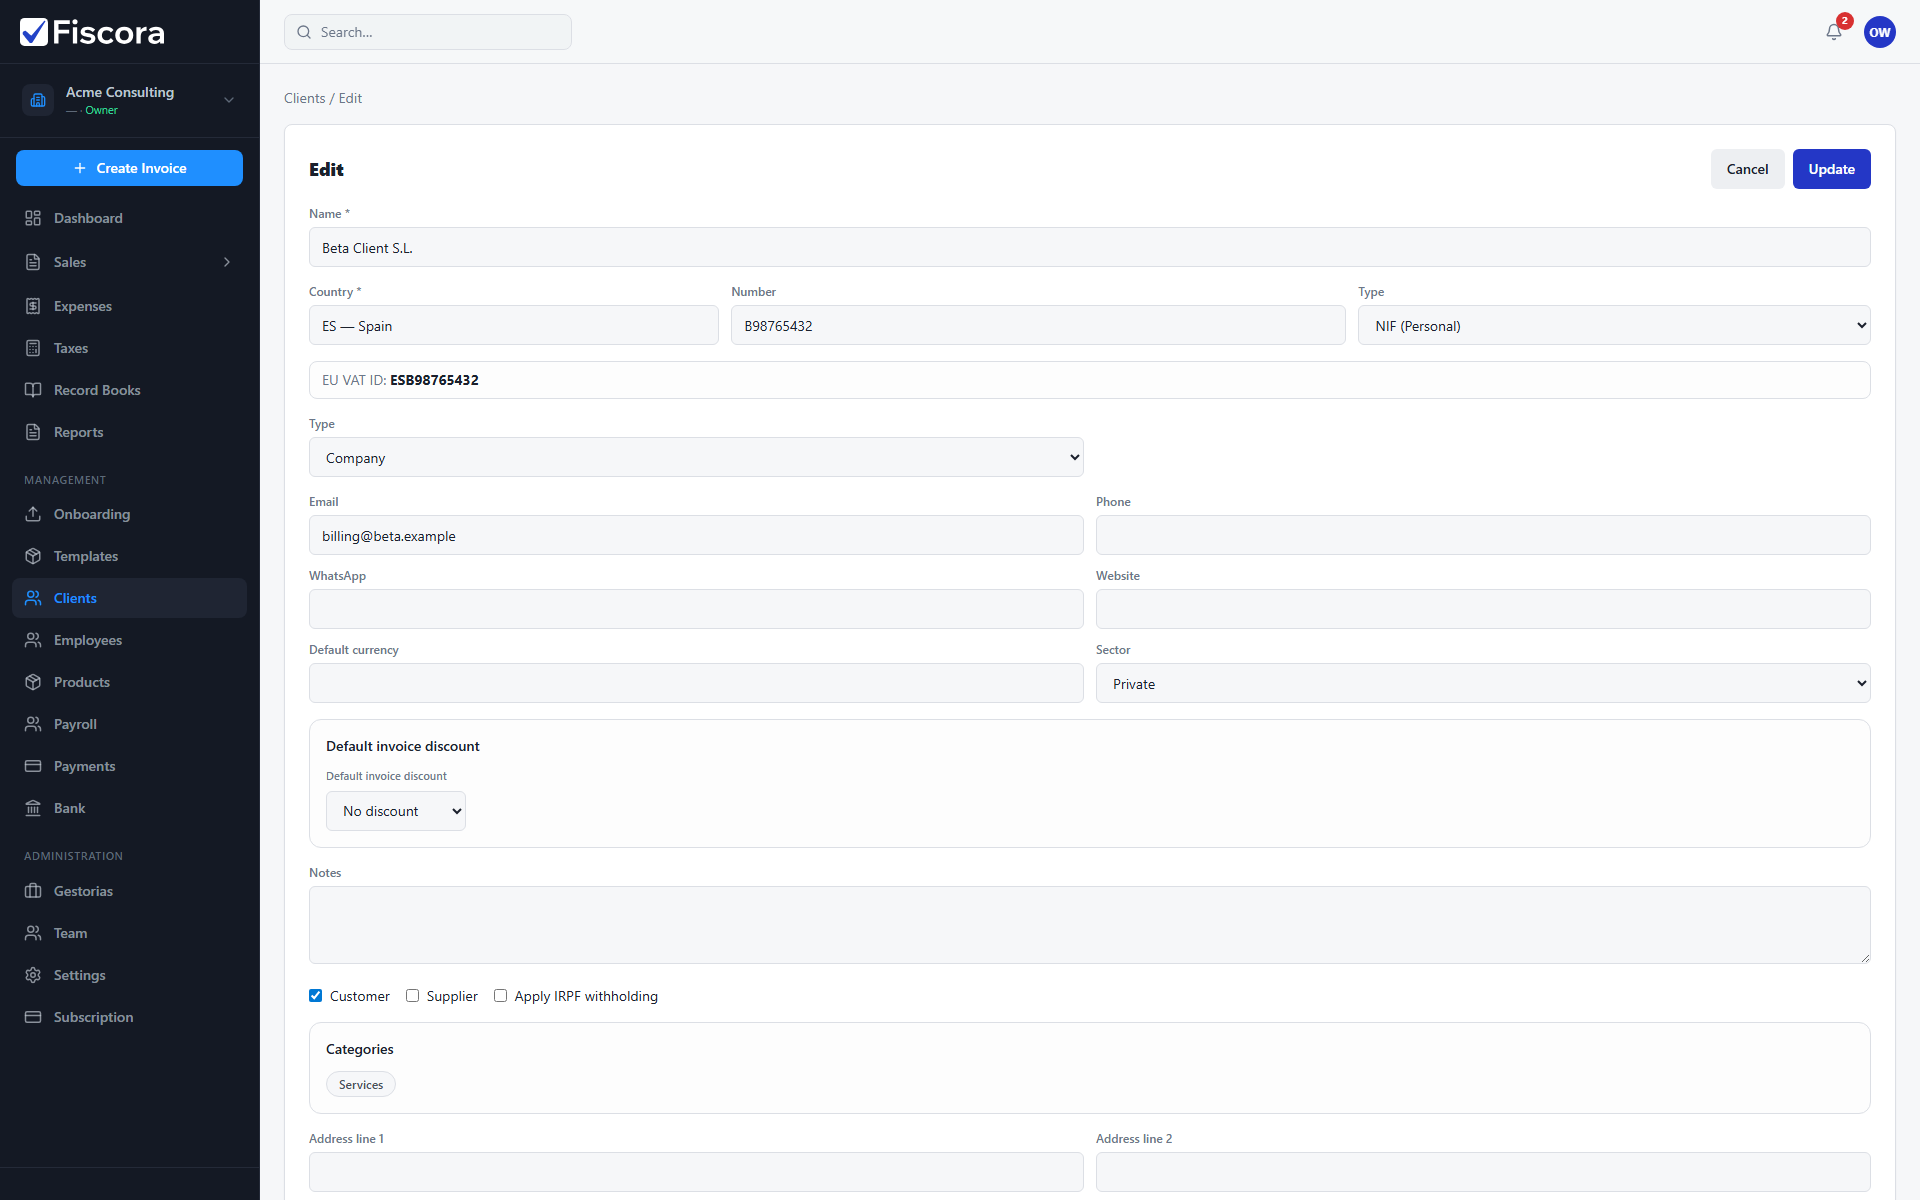Click the Address line 2 field

click(1482, 1172)
